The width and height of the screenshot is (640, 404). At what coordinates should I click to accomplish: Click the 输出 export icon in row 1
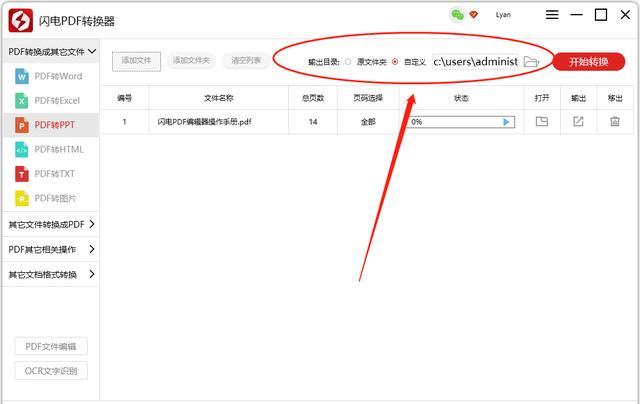578,121
